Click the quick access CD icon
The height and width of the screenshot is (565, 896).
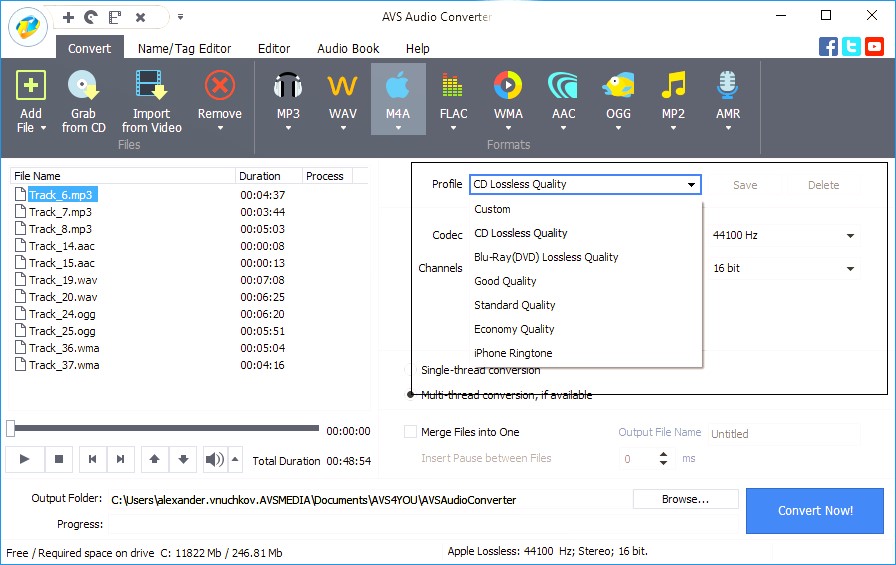(x=91, y=17)
